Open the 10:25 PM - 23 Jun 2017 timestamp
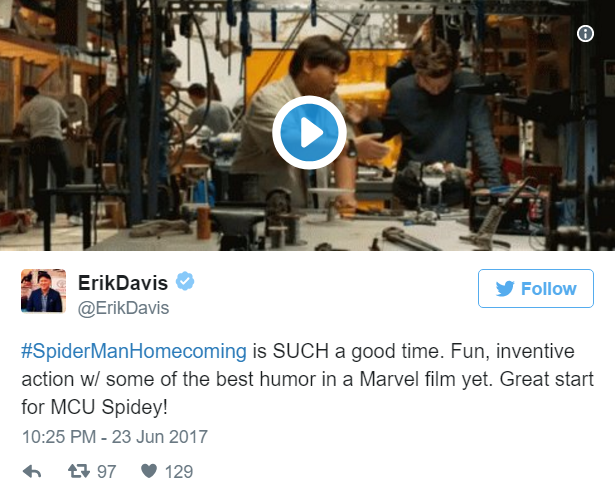The image size is (615, 492). point(115,437)
